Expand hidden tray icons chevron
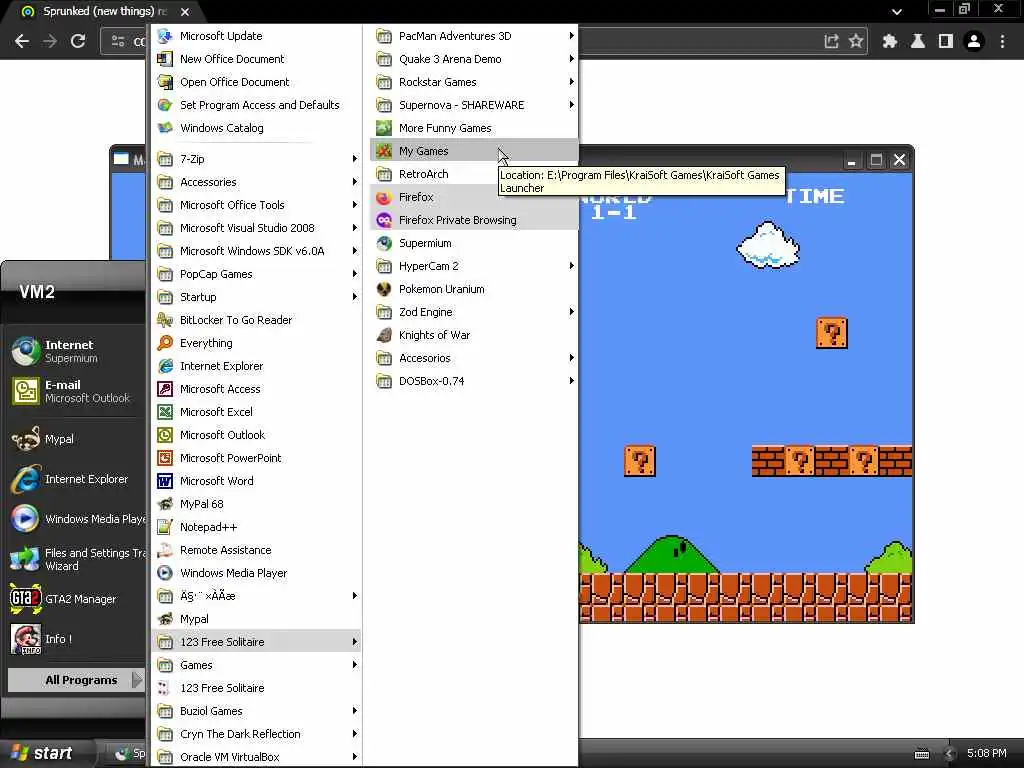The image size is (1024, 768). [950, 754]
